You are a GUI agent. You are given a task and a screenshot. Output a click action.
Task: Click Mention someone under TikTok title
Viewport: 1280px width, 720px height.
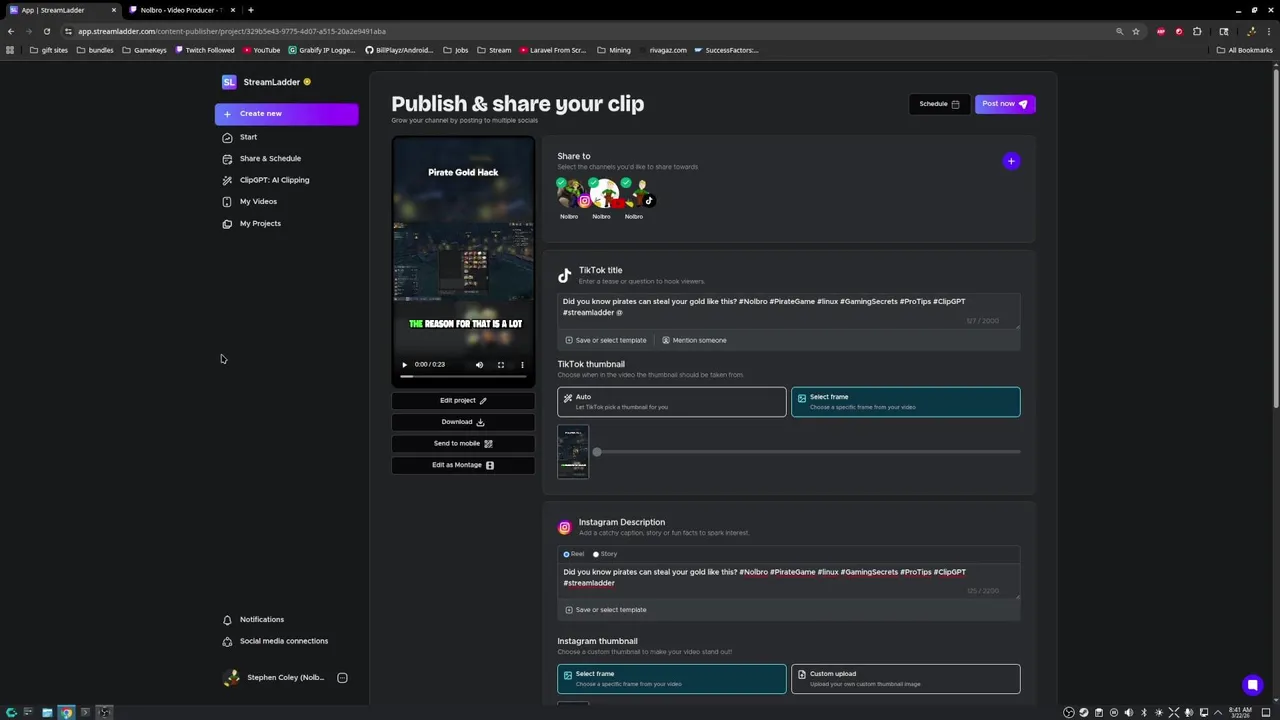coord(694,340)
